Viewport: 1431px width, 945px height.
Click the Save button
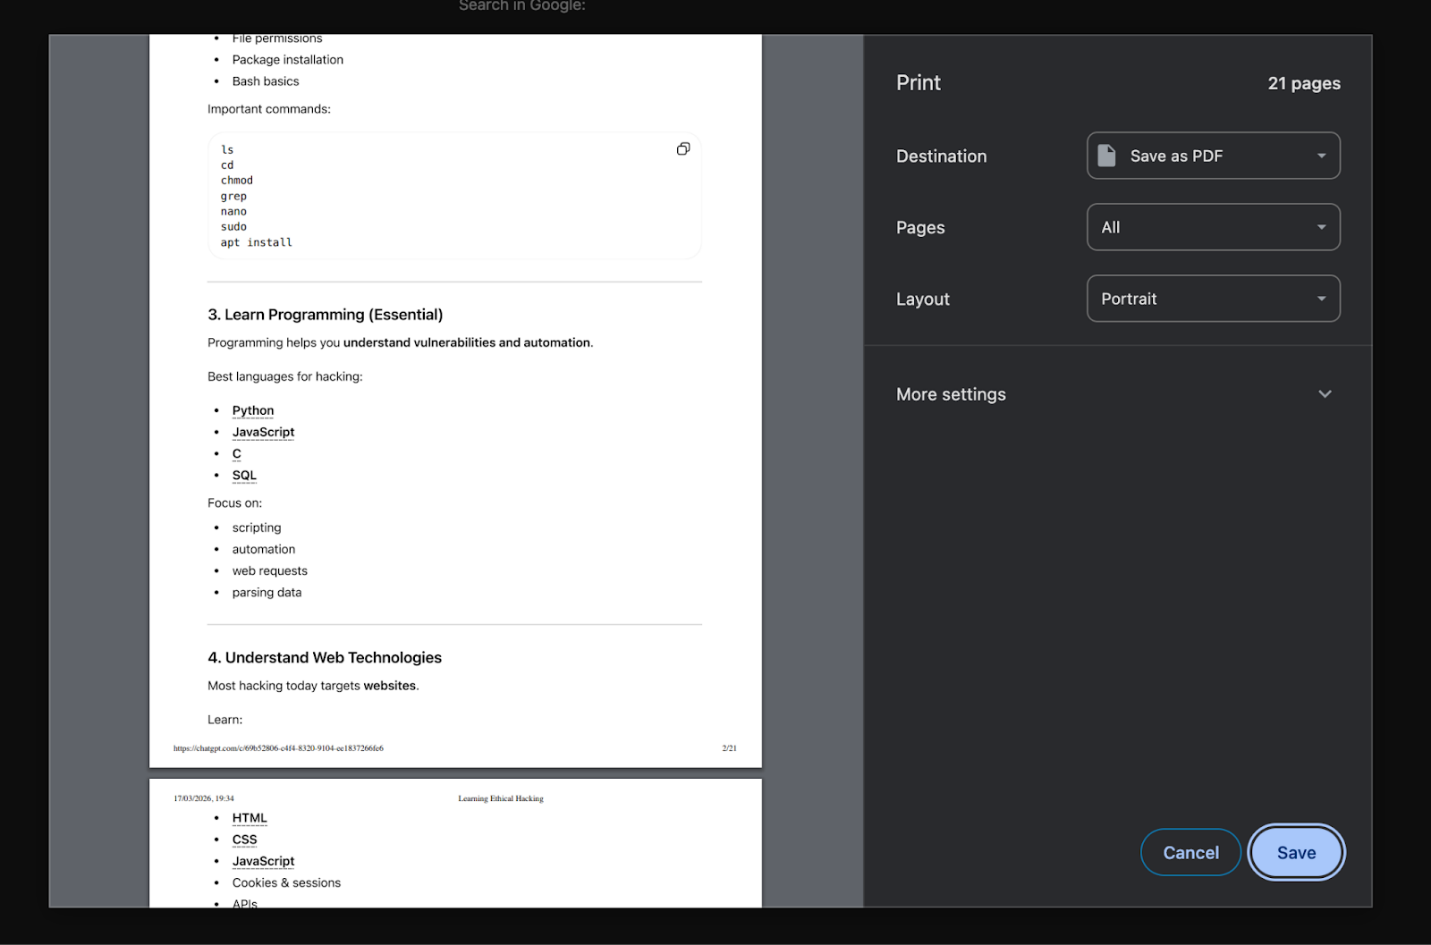pos(1296,852)
